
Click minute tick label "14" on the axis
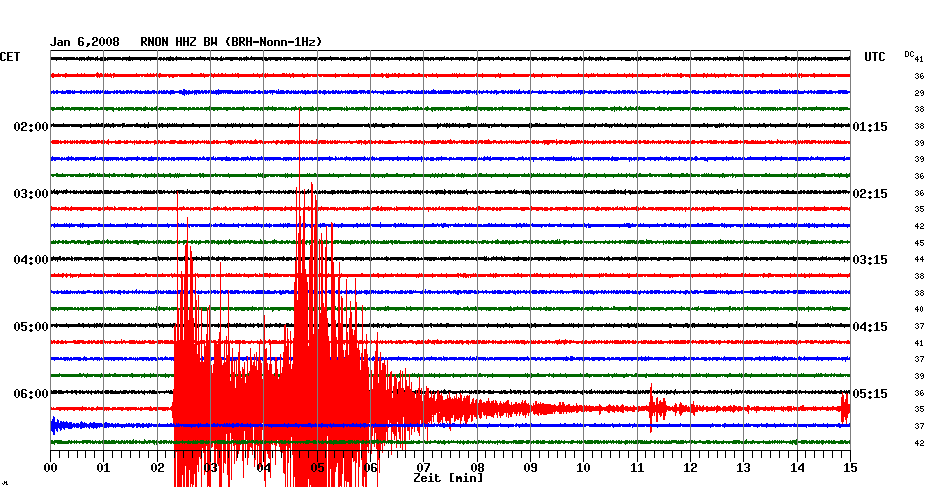[x=797, y=468]
